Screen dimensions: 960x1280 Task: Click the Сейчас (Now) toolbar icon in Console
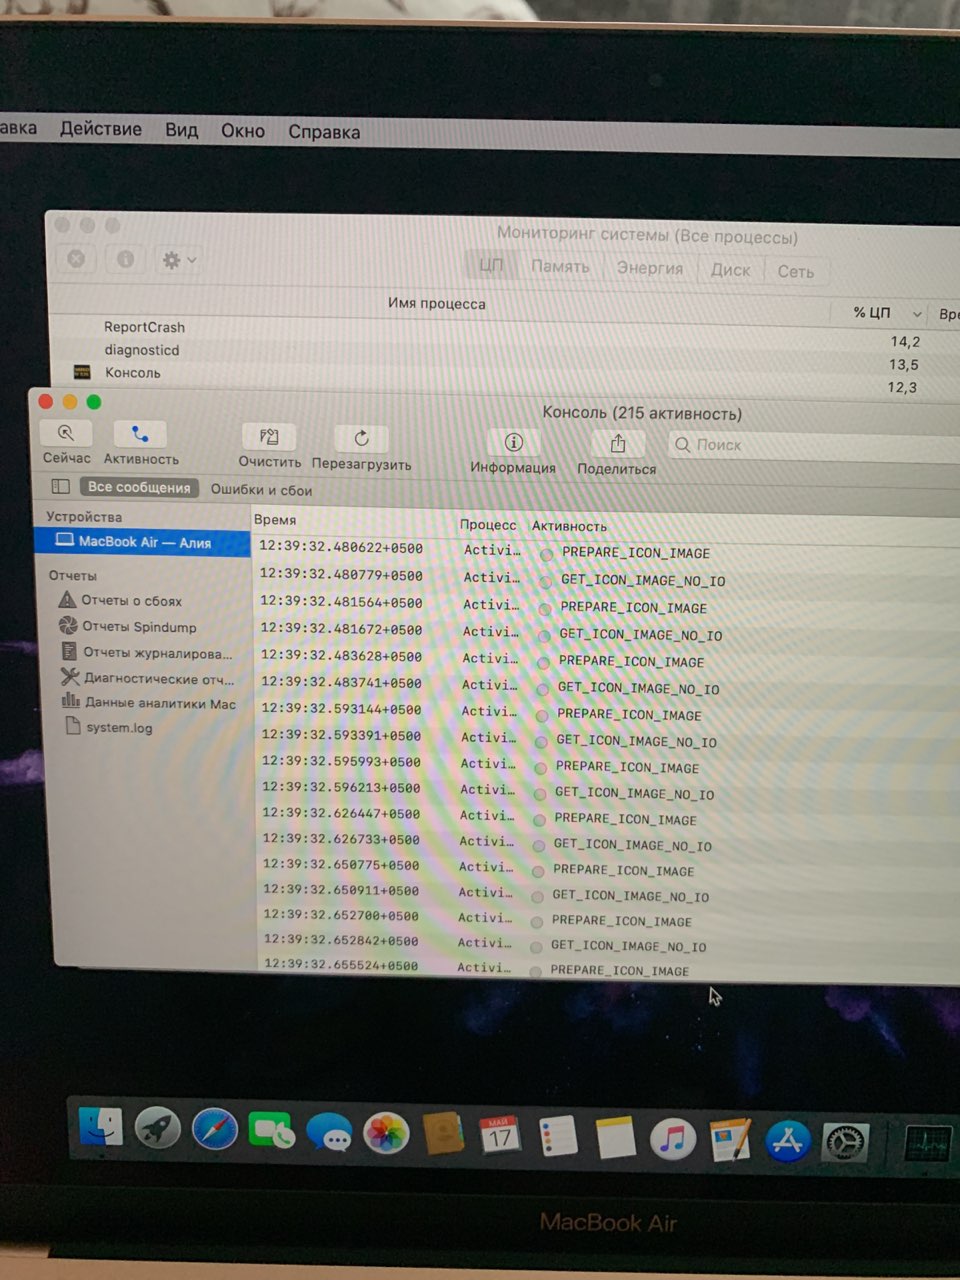(x=66, y=434)
